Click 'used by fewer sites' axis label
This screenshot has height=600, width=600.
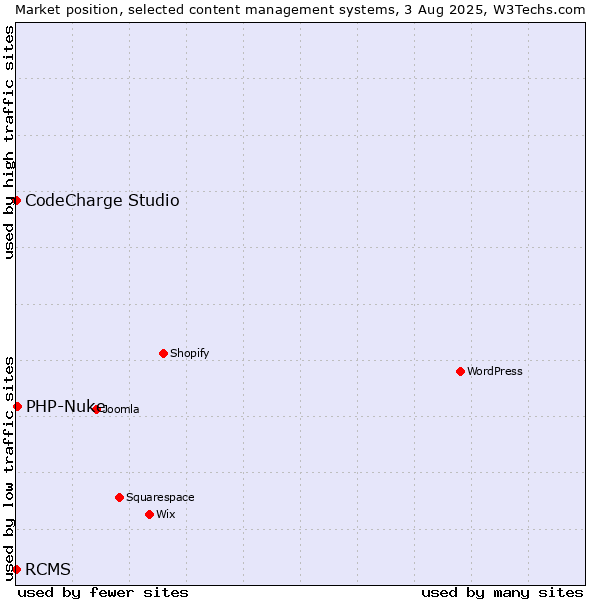coord(103,593)
